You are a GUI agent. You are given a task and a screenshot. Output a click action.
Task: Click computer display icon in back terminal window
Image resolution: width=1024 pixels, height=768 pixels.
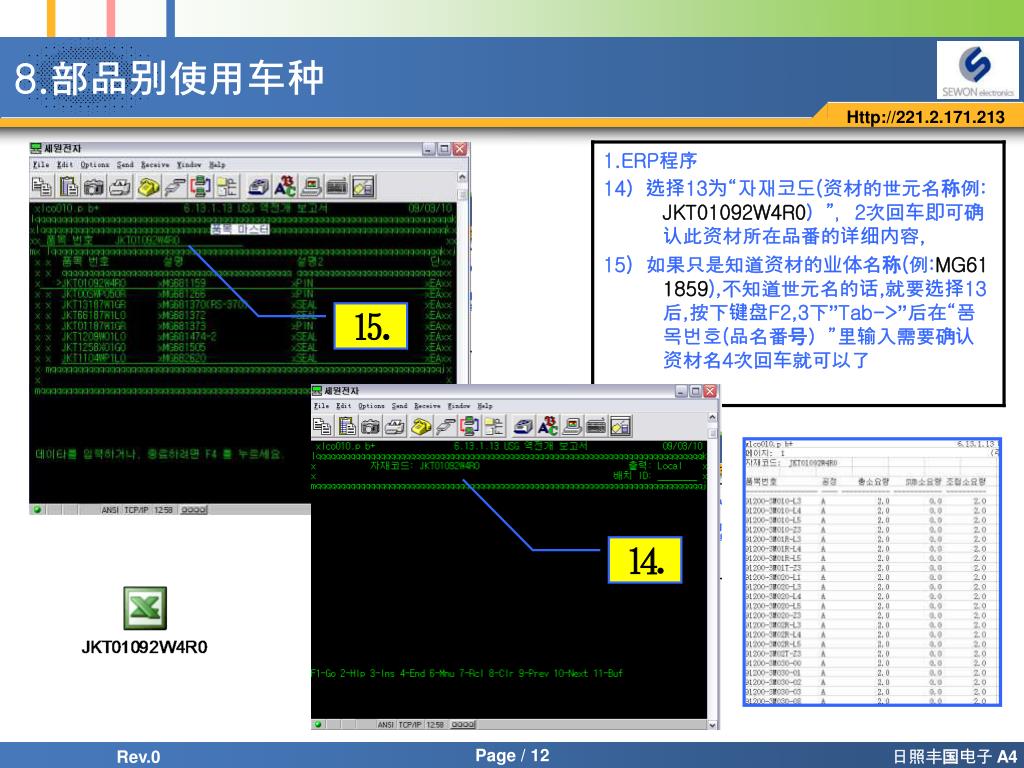(x=311, y=187)
